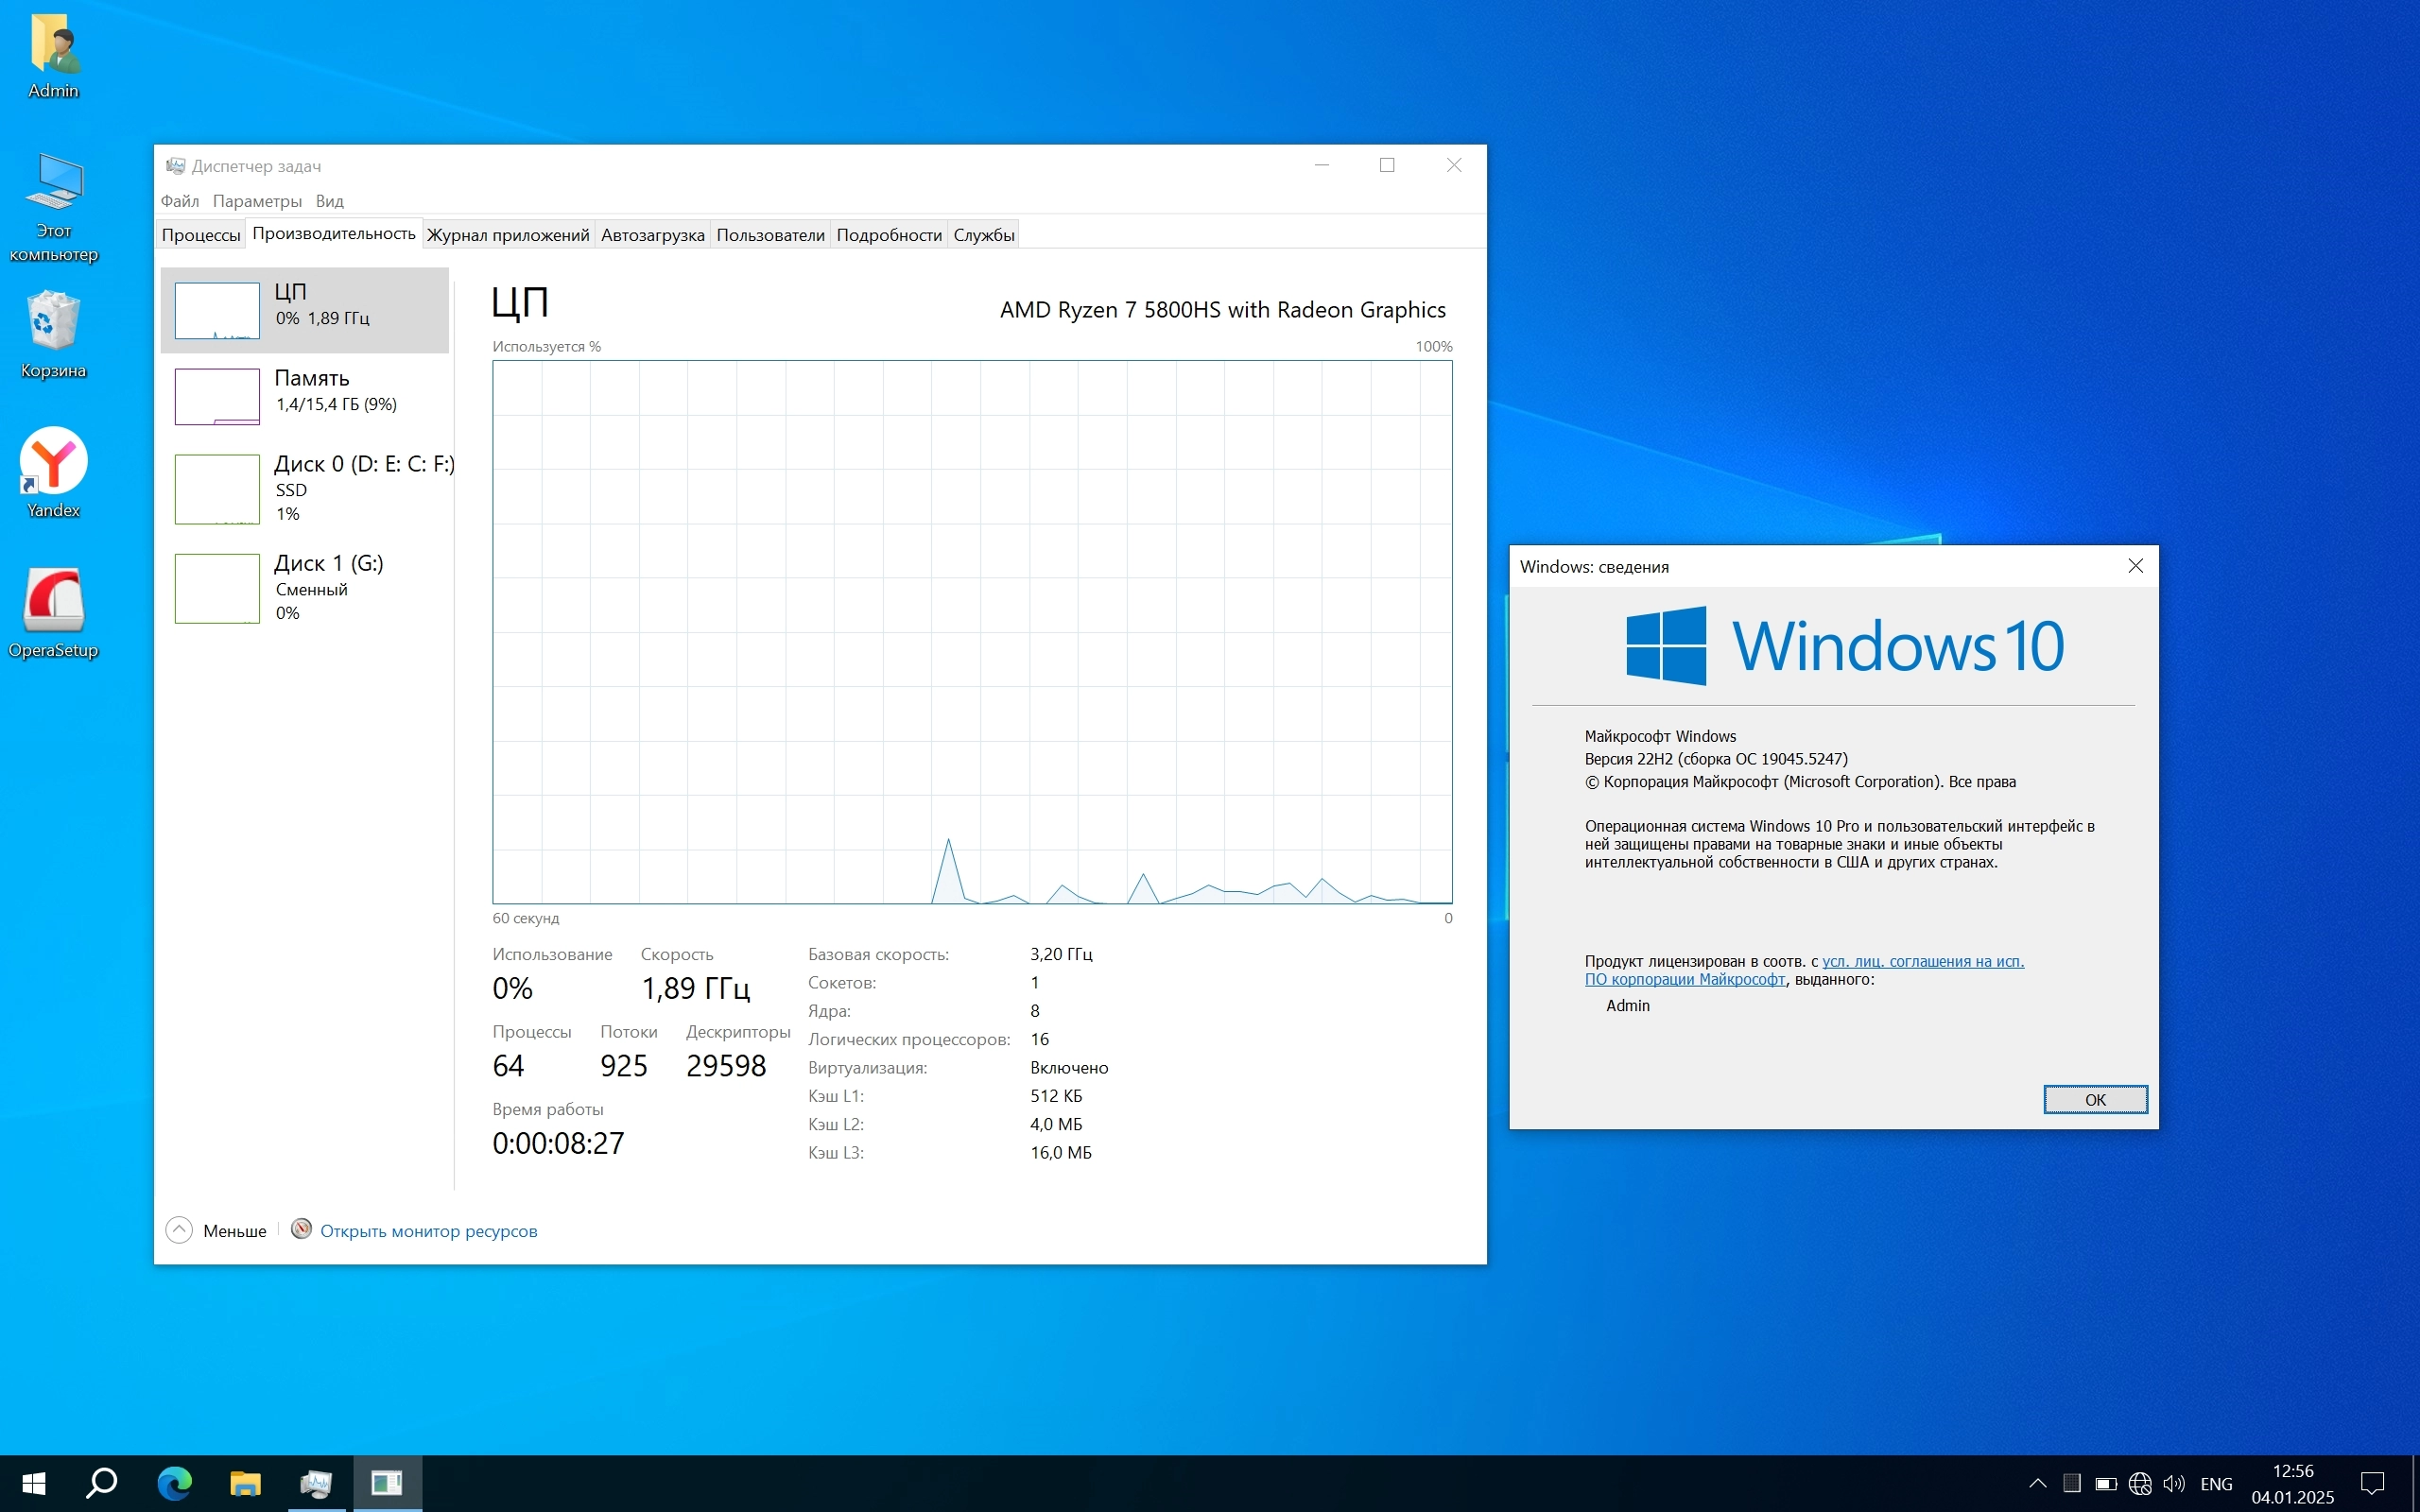Open the Открыть монитор ресурсов link
Screen dimensions: 2420x1512
(428, 1231)
